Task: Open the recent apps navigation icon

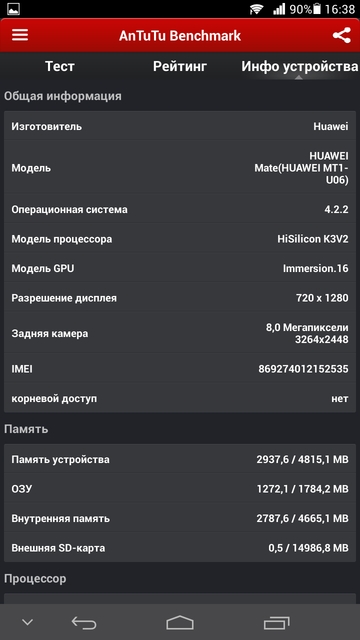Action: (276, 622)
